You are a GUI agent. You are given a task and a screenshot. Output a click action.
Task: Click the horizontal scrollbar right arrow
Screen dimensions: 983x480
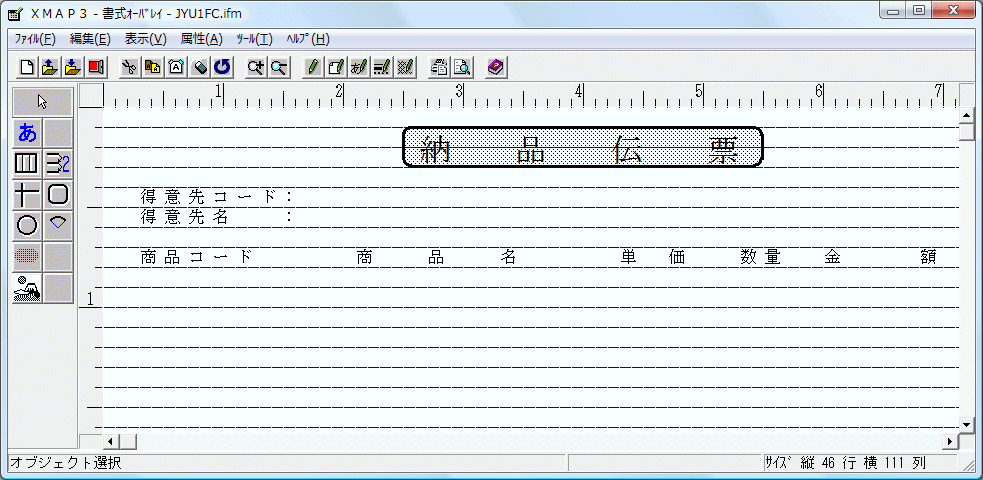pyautogui.click(x=951, y=442)
